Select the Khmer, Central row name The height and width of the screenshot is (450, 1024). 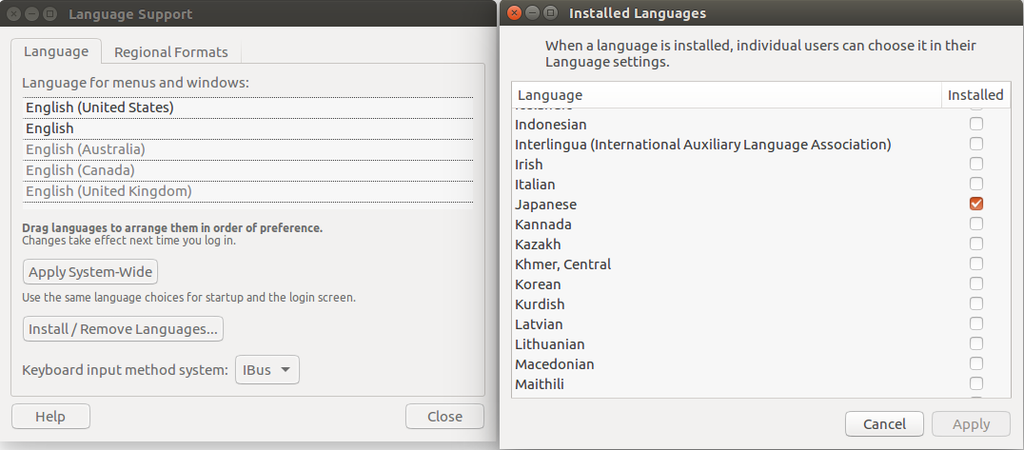click(563, 265)
